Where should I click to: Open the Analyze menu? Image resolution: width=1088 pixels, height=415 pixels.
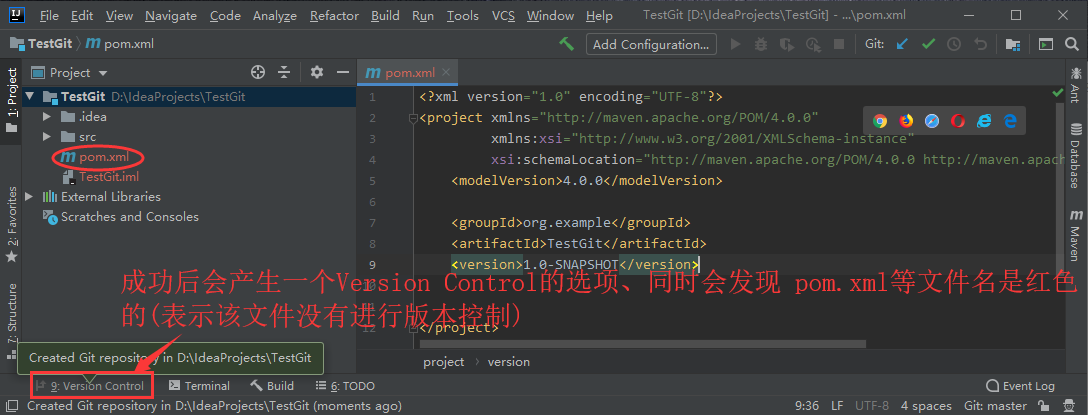click(275, 15)
